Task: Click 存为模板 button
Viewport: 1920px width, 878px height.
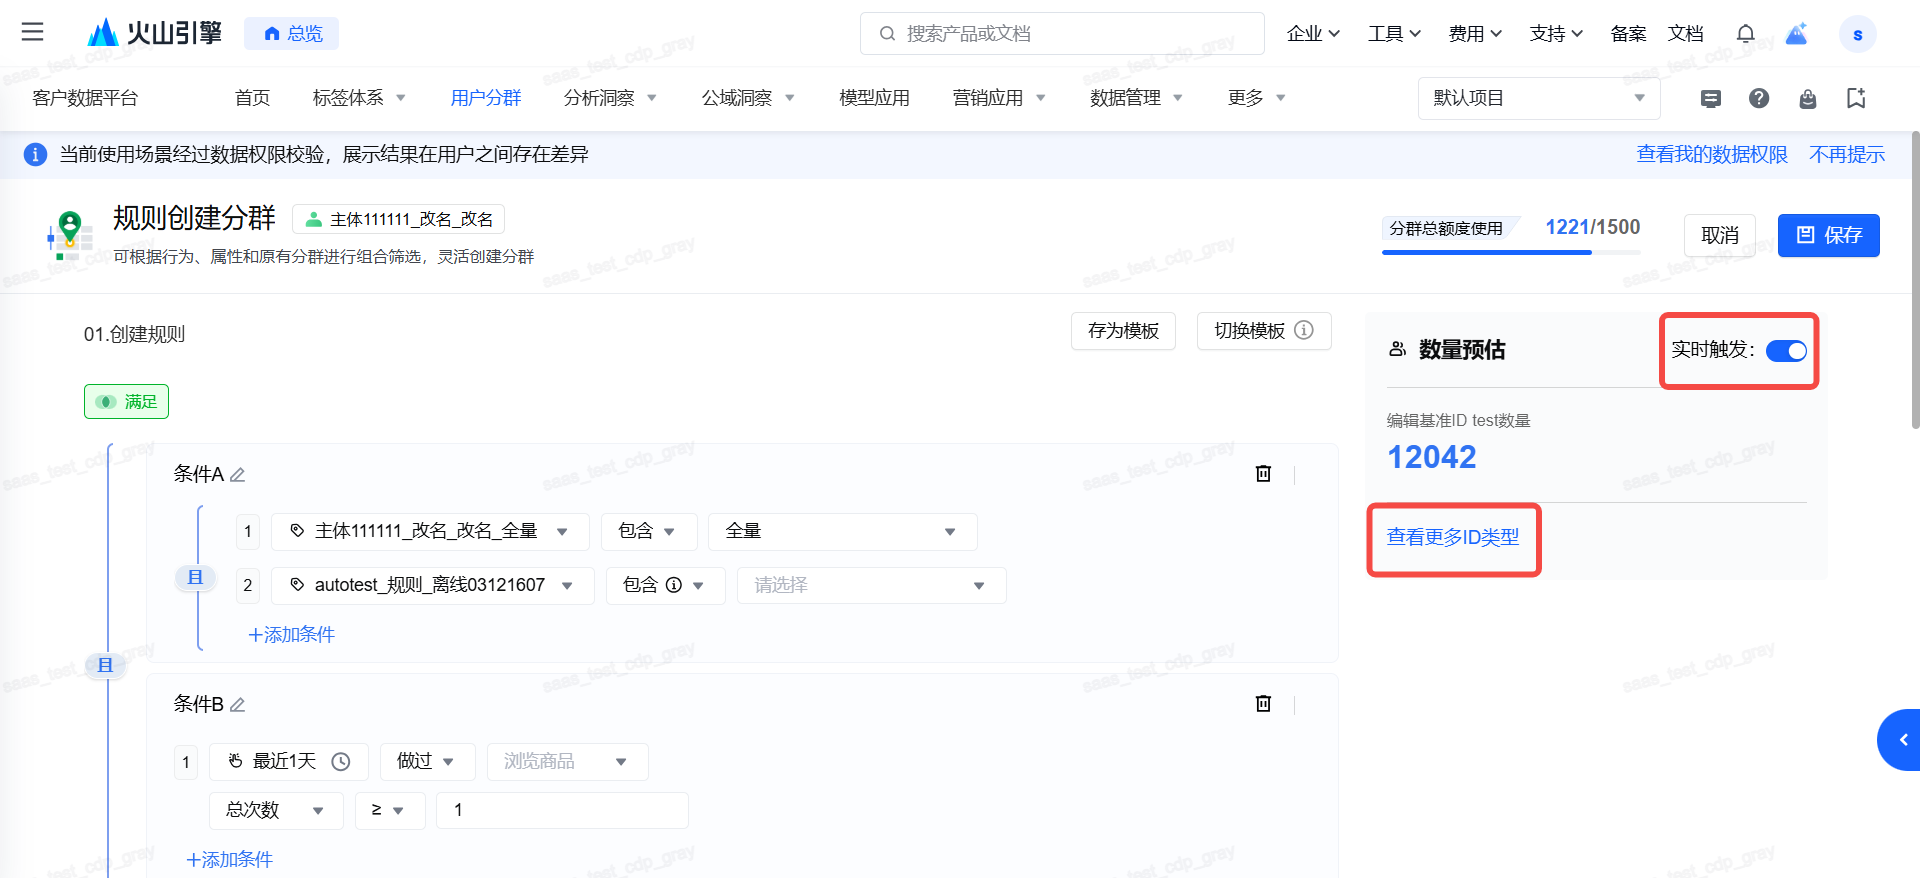Action: click(x=1123, y=331)
